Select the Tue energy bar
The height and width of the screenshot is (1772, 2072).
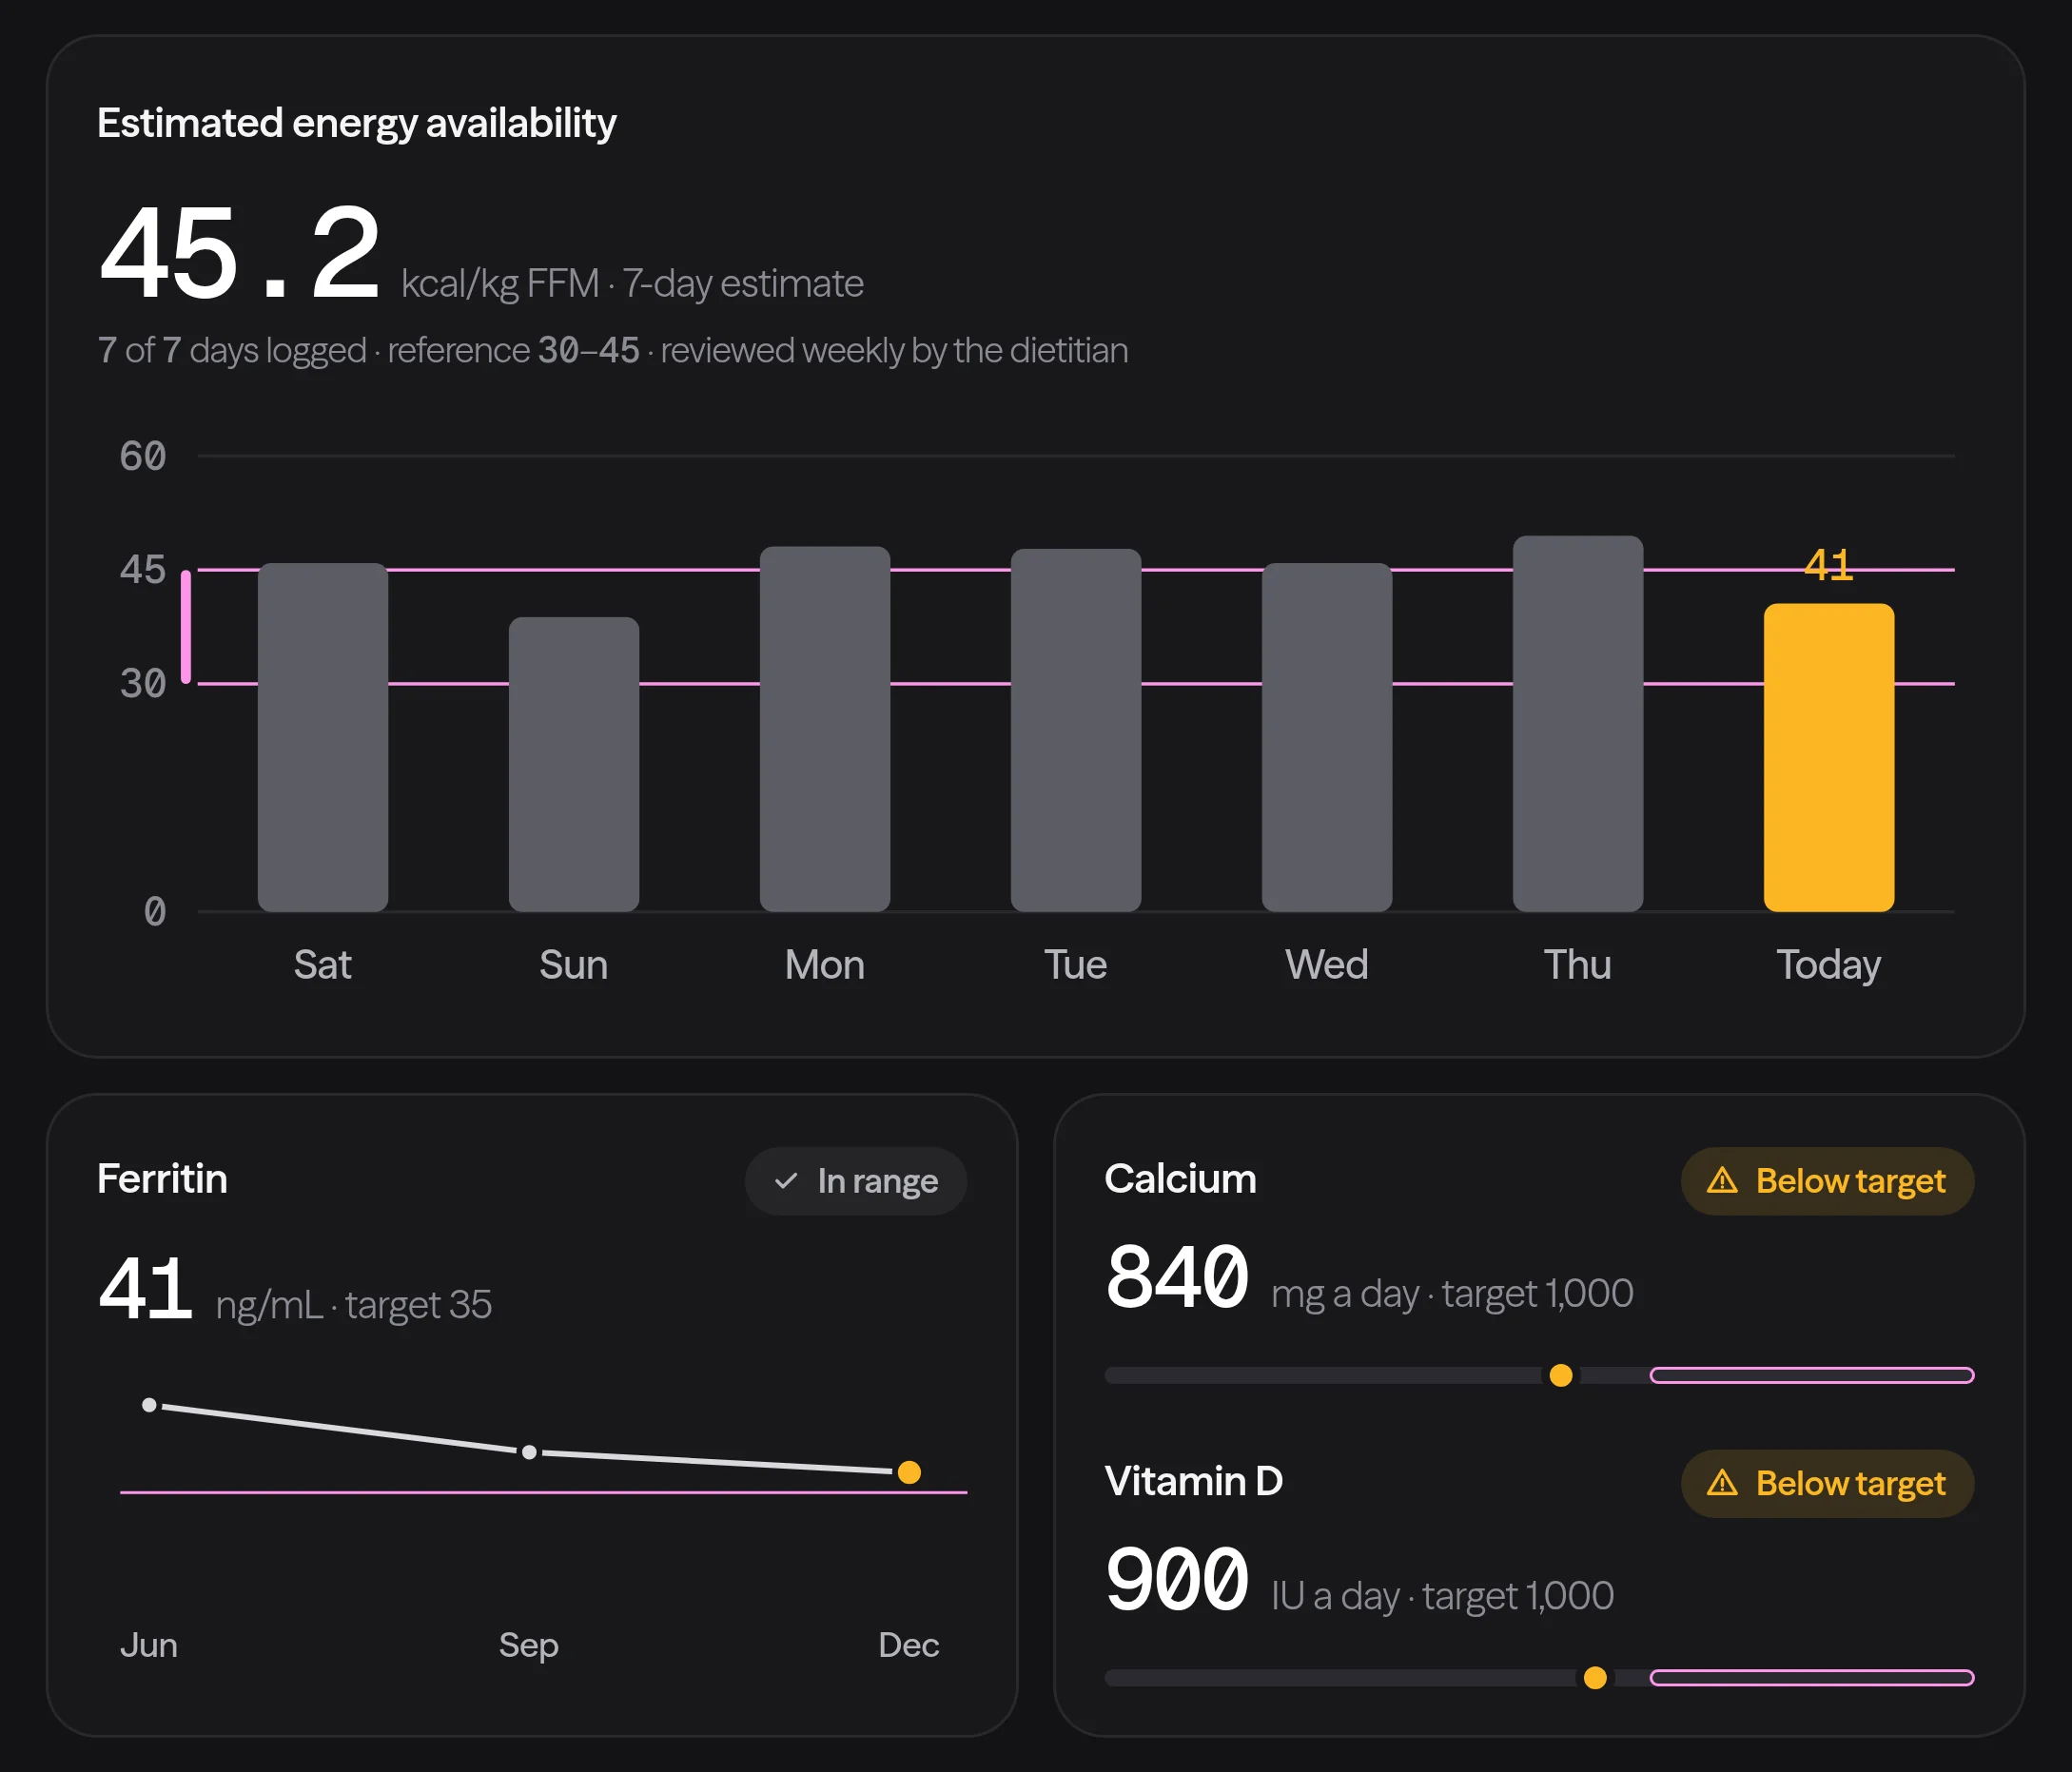tap(1076, 730)
